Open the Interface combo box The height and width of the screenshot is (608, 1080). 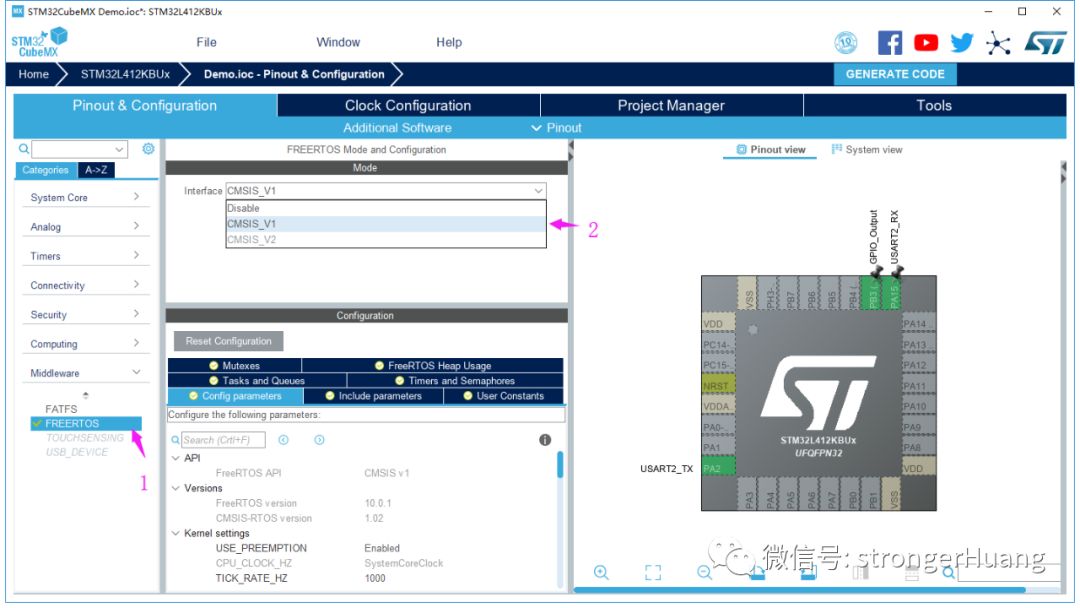[x=386, y=191]
